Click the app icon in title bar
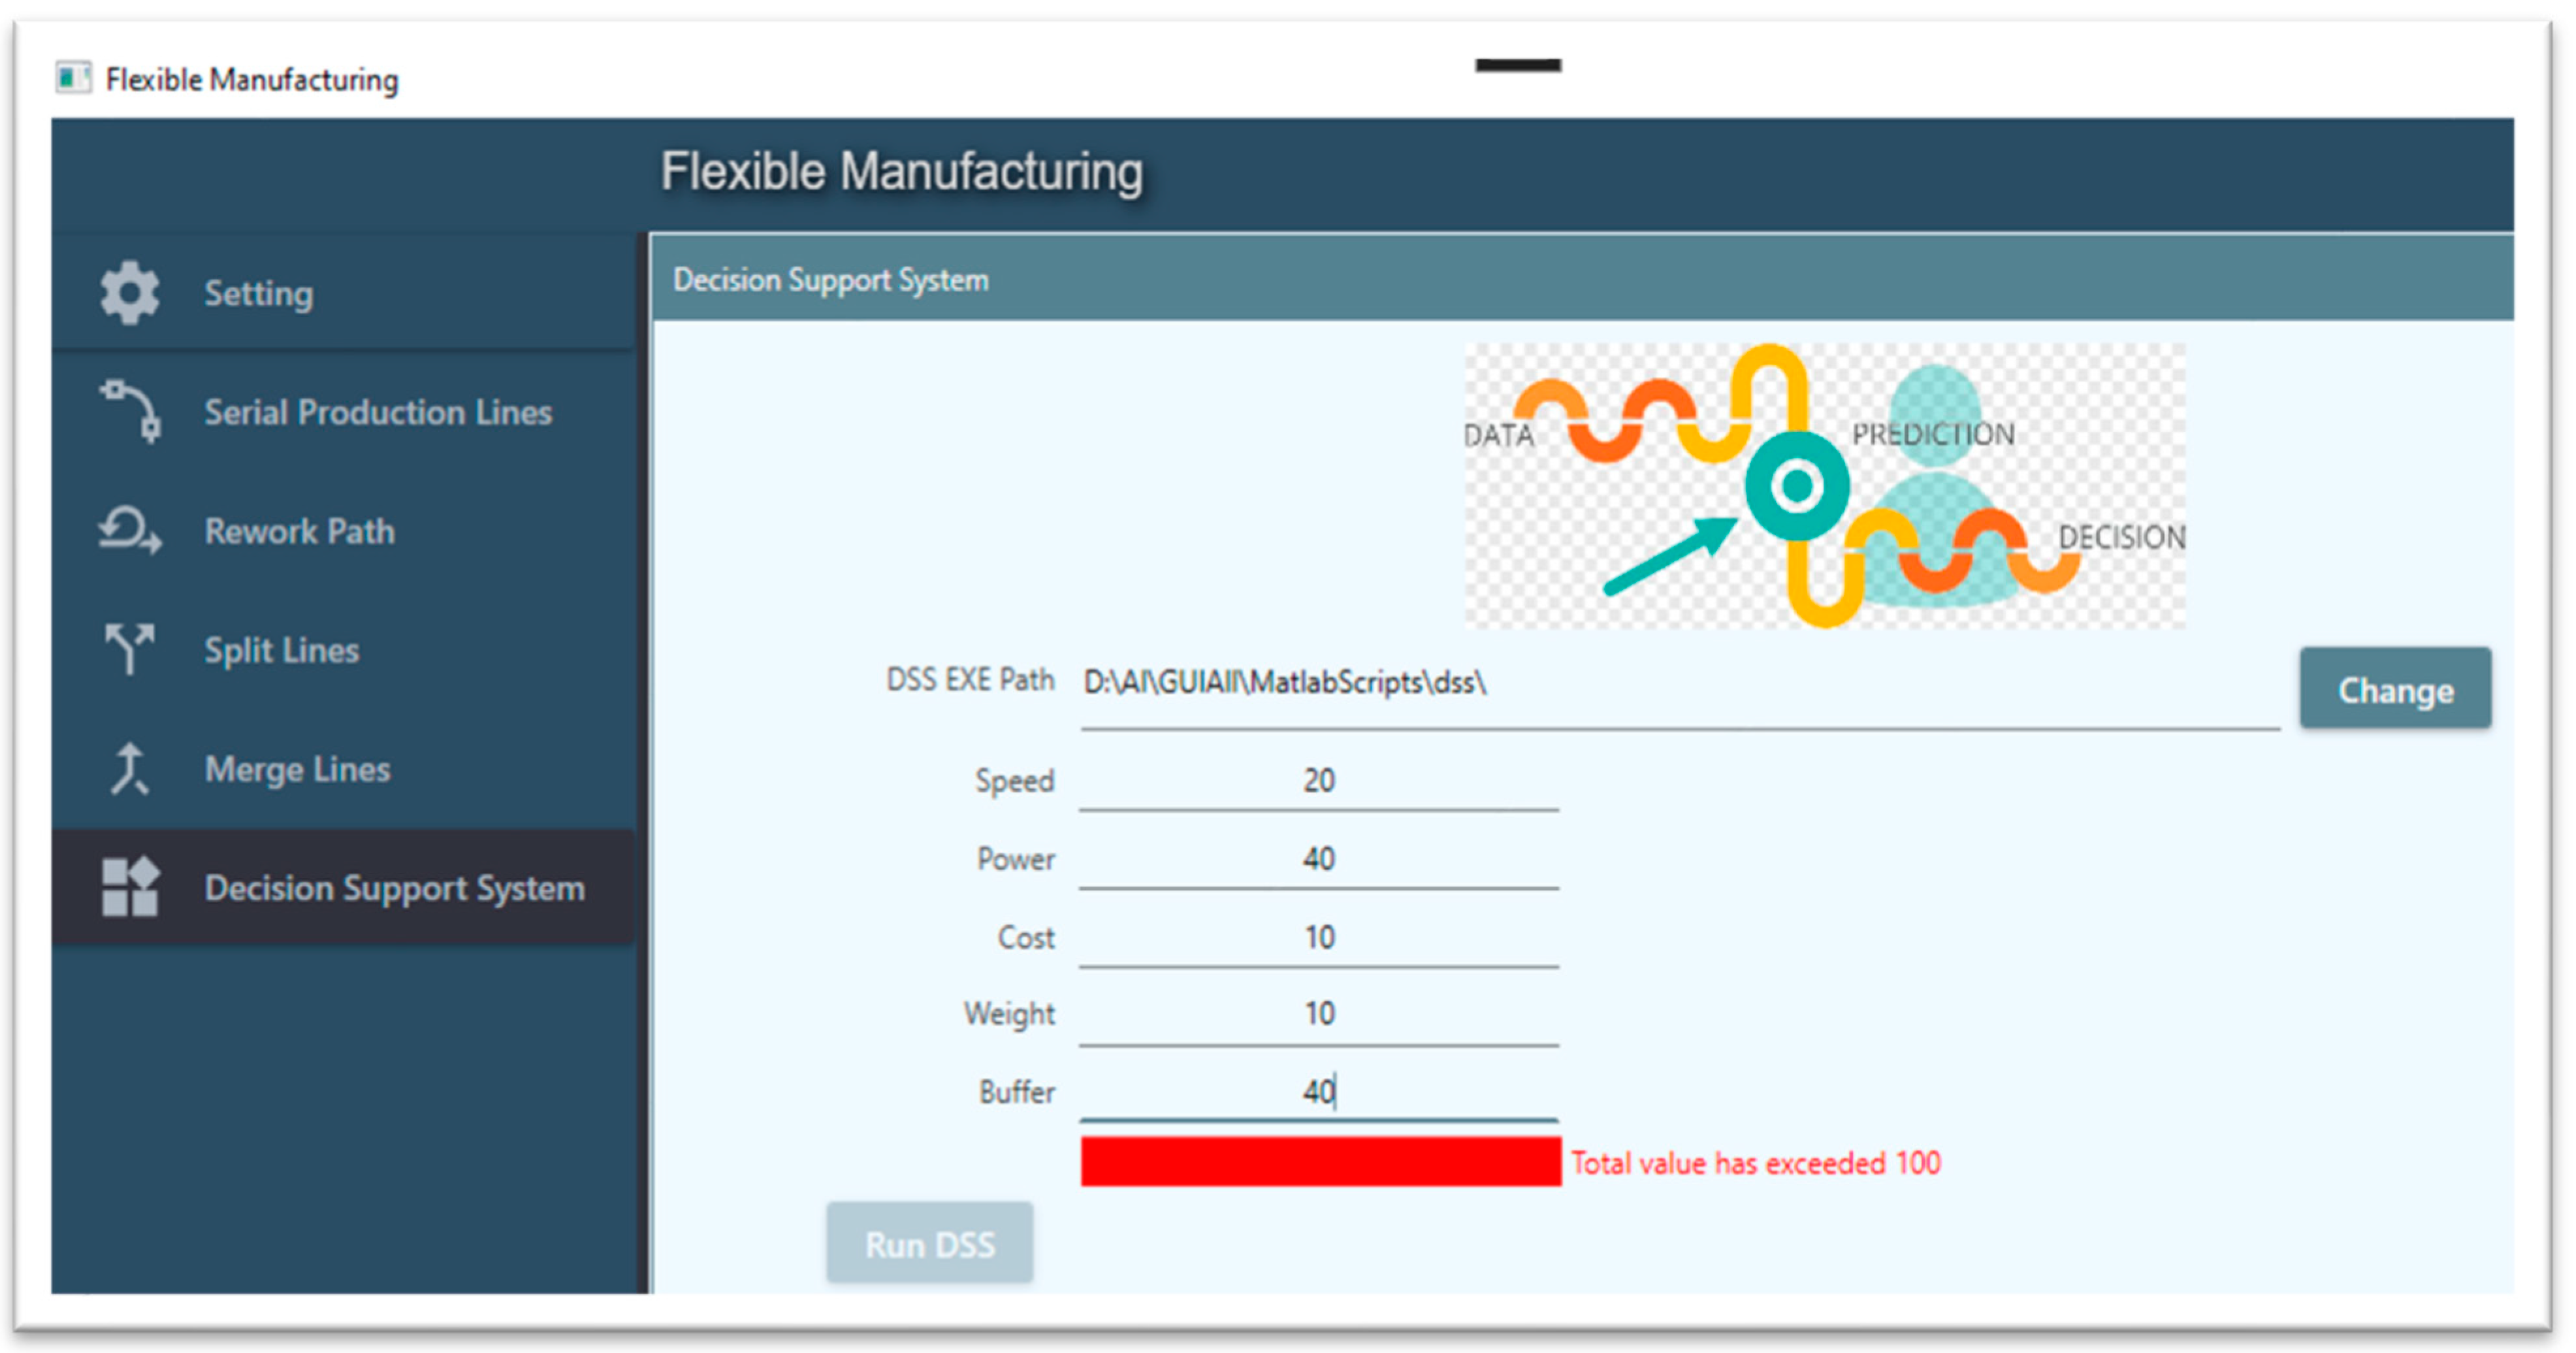 pos(73,78)
